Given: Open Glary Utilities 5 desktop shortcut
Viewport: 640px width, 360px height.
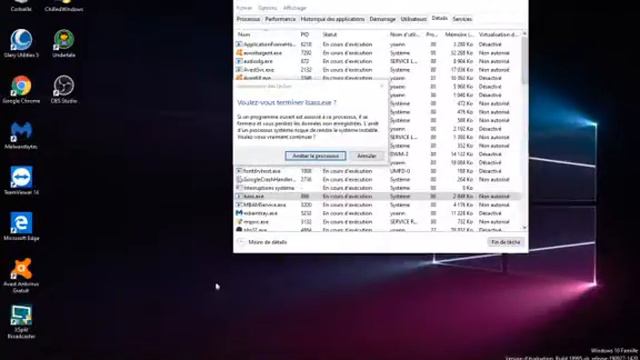Looking at the screenshot, I should click(x=21, y=43).
